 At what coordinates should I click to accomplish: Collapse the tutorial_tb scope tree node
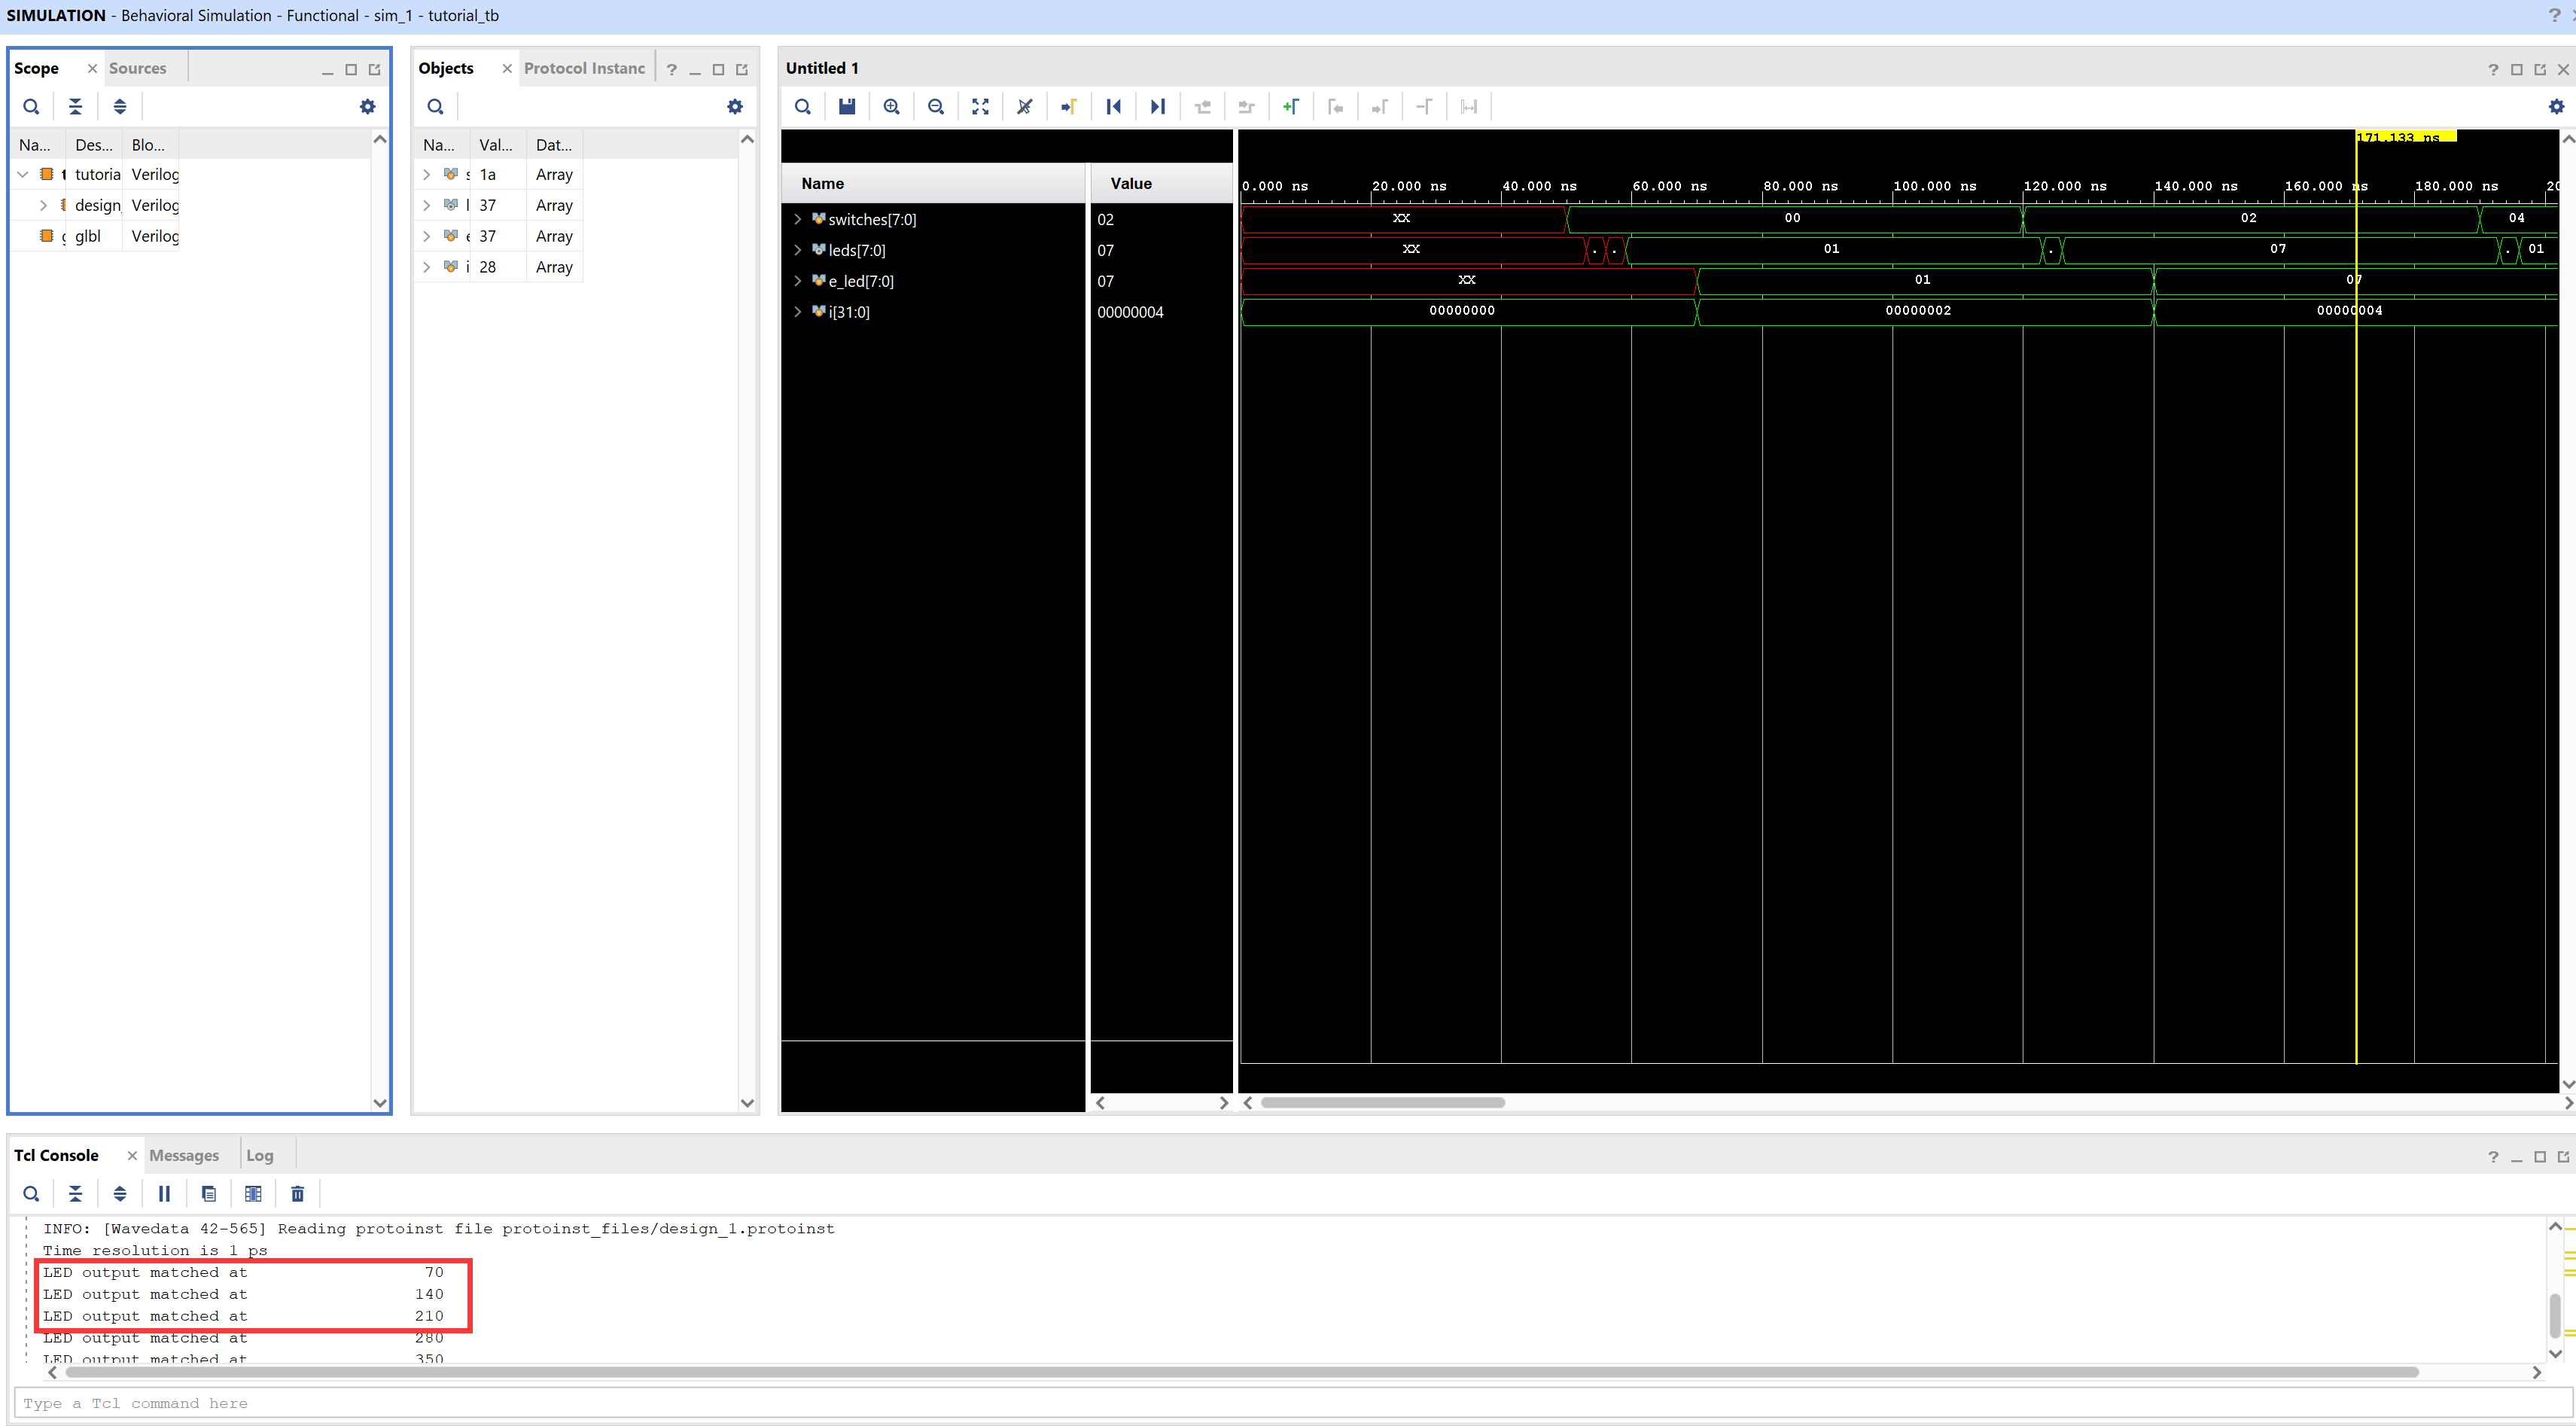[x=23, y=174]
